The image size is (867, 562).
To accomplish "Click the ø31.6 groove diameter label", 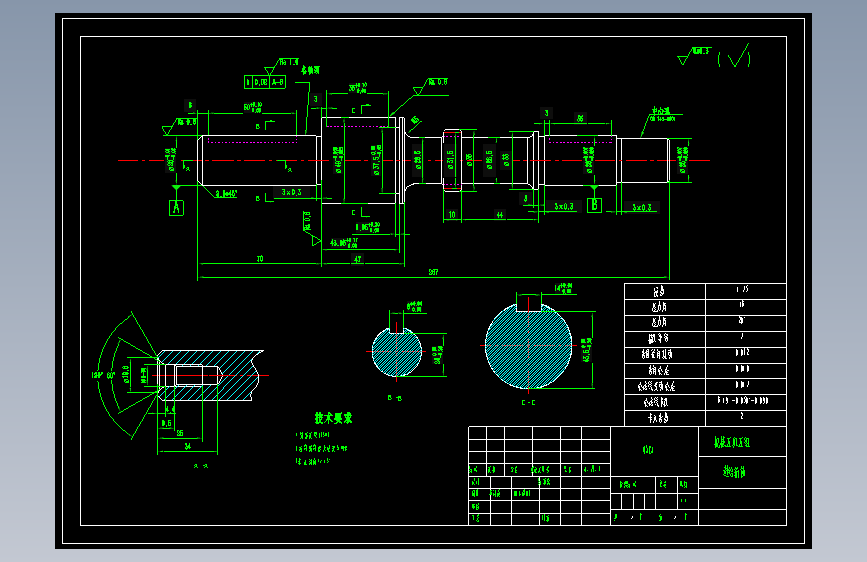I will click(450, 160).
